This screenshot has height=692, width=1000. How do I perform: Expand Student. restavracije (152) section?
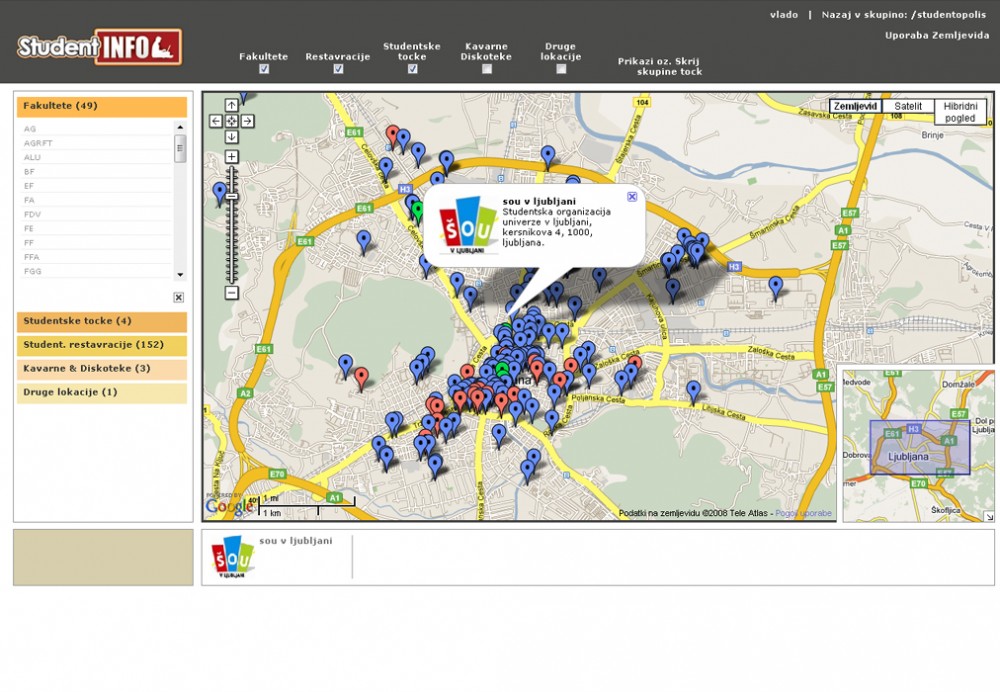[101, 346]
